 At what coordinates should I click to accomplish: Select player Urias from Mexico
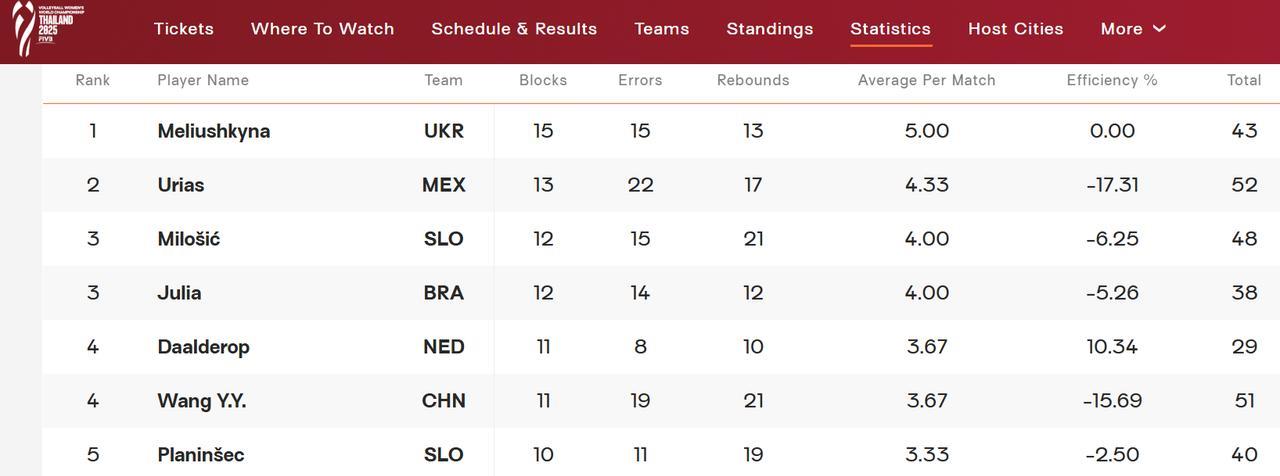pyautogui.click(x=181, y=185)
